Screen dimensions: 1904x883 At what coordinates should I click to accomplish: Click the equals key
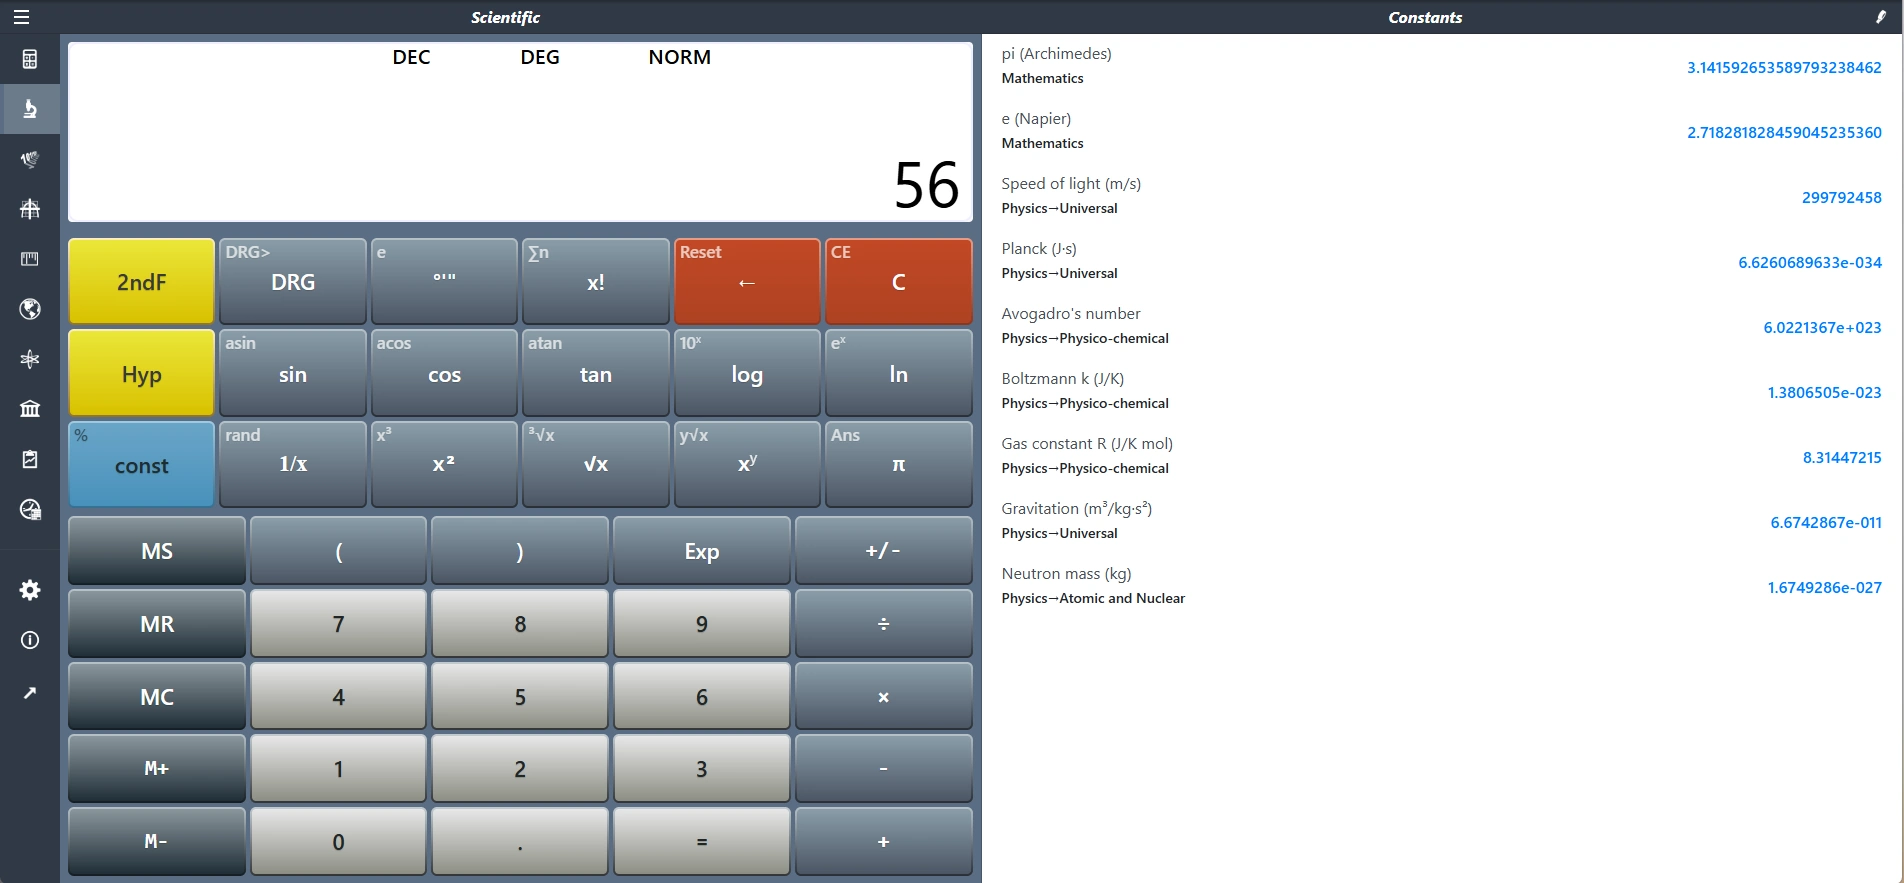[702, 841]
